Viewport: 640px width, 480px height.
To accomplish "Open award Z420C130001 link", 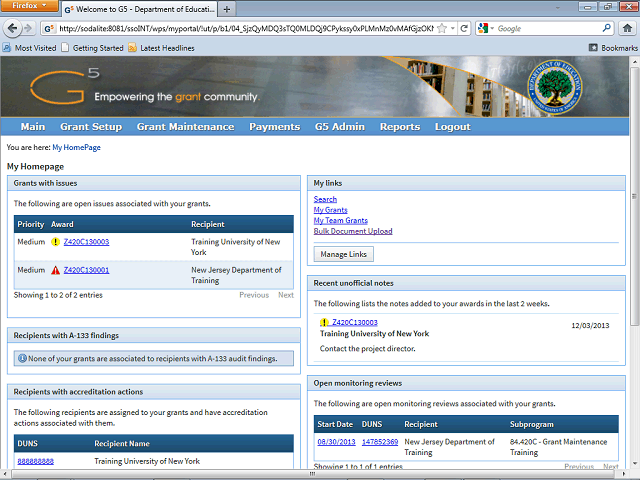I will click(86, 270).
